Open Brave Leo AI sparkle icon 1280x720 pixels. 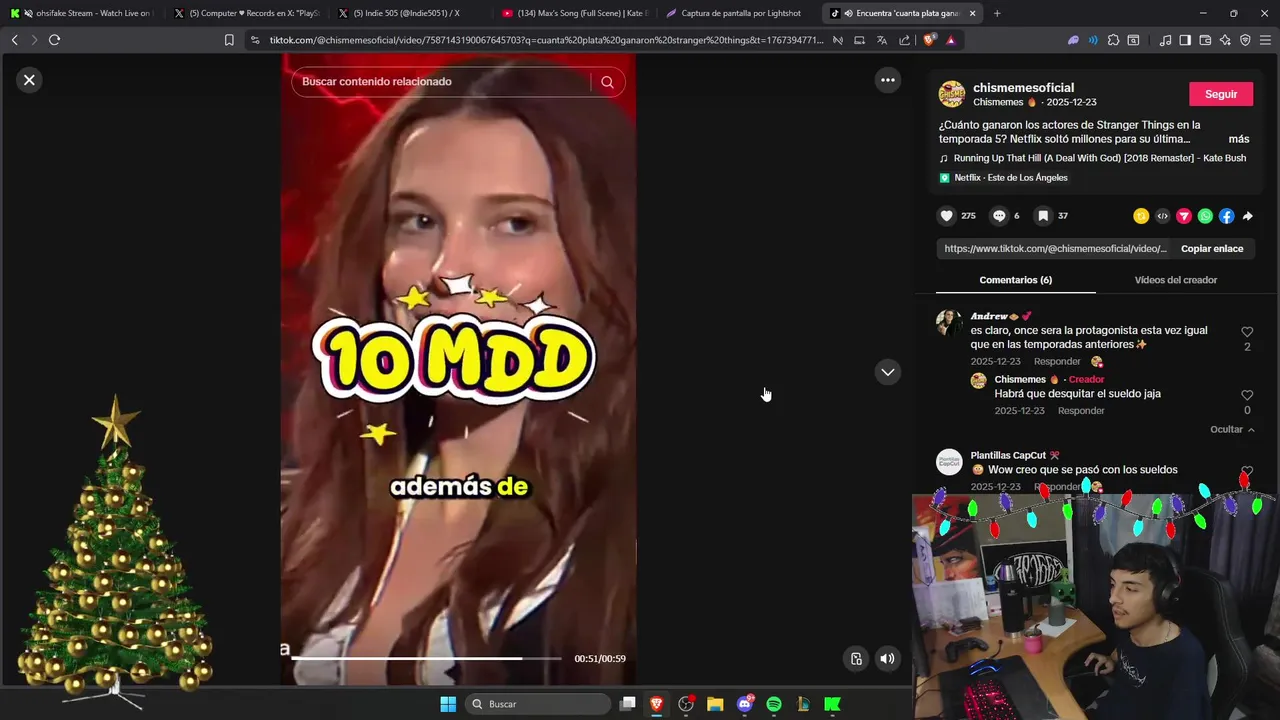1225,40
